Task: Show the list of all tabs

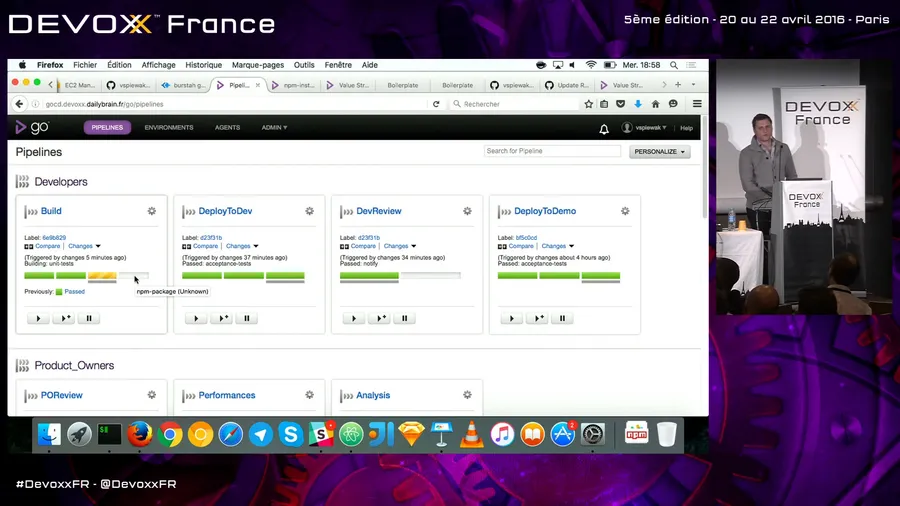Action: tap(693, 85)
